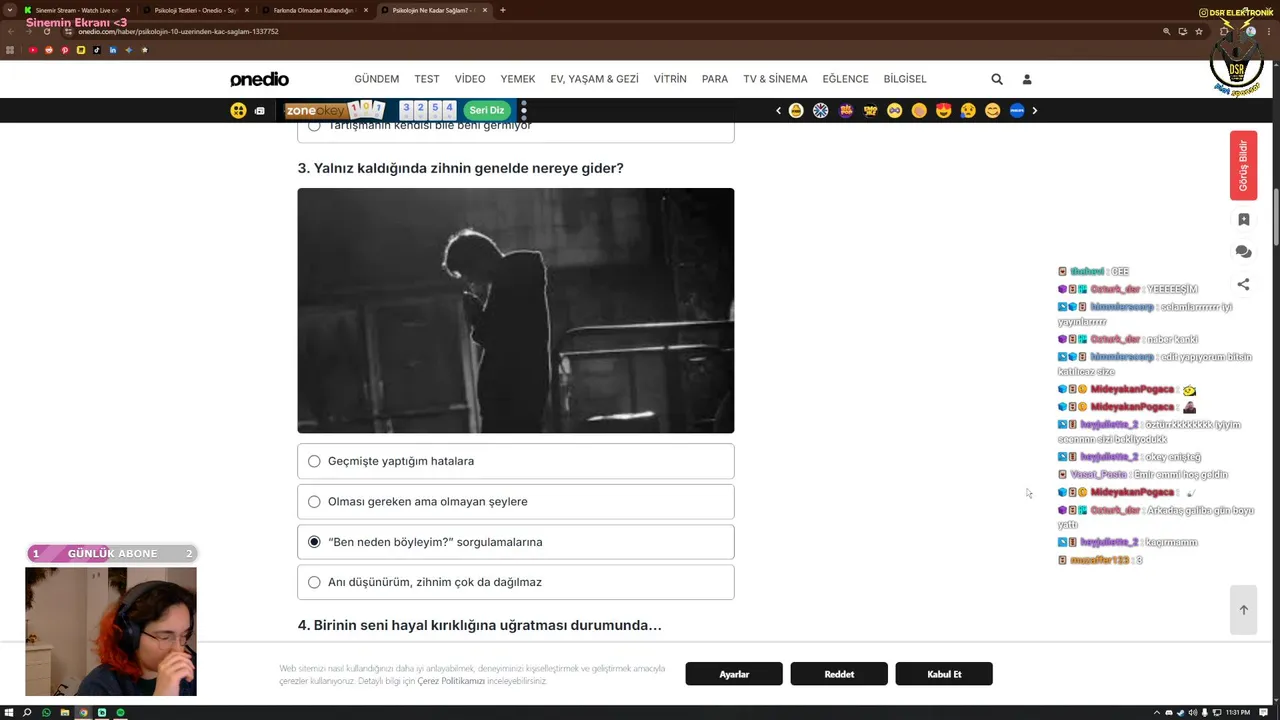Open the crying emoji channel

click(968, 110)
